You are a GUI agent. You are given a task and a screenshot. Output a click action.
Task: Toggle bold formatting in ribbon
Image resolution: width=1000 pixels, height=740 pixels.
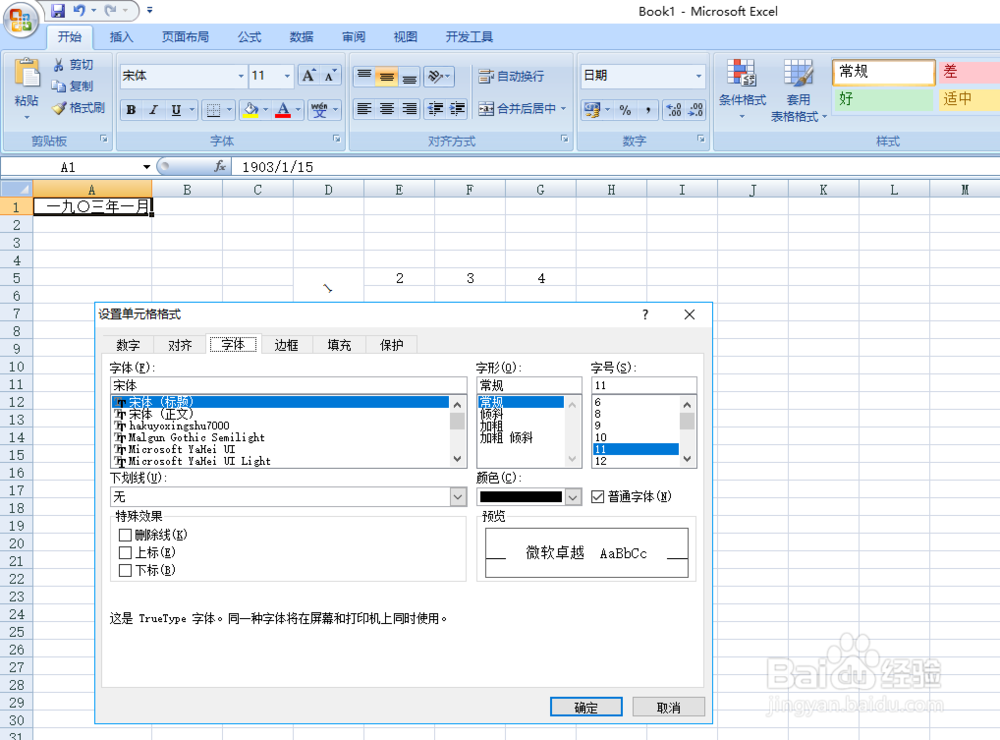point(131,110)
